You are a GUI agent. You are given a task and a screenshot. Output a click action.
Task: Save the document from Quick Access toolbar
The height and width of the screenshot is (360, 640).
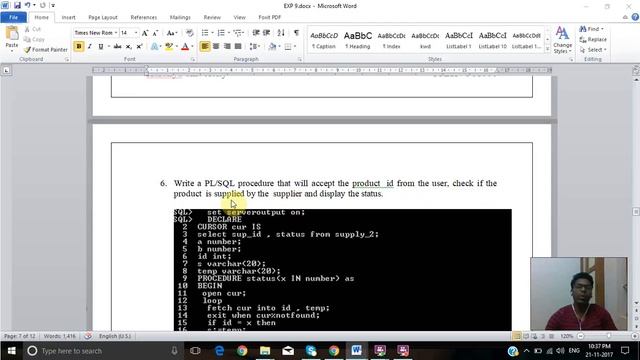[x=17, y=6]
